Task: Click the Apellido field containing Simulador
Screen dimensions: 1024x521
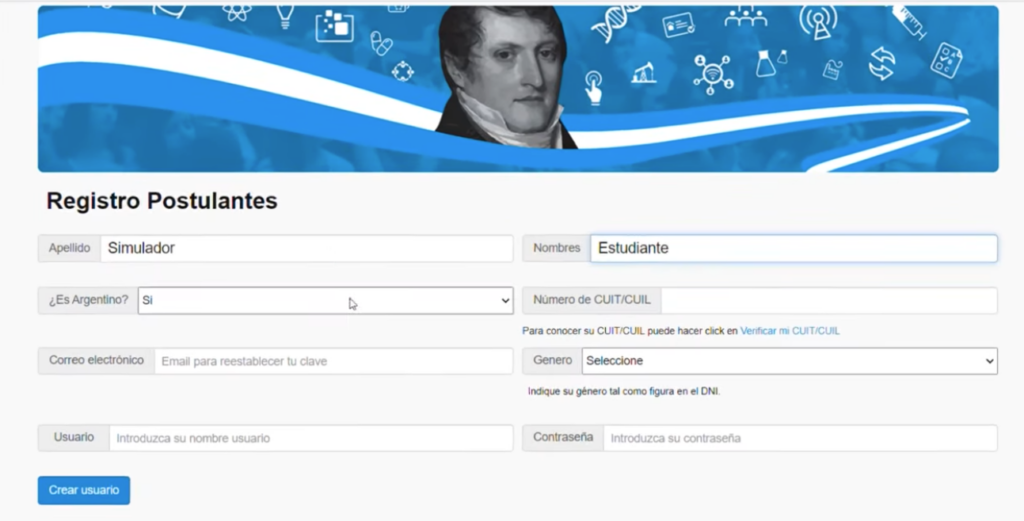Action: 306,248
